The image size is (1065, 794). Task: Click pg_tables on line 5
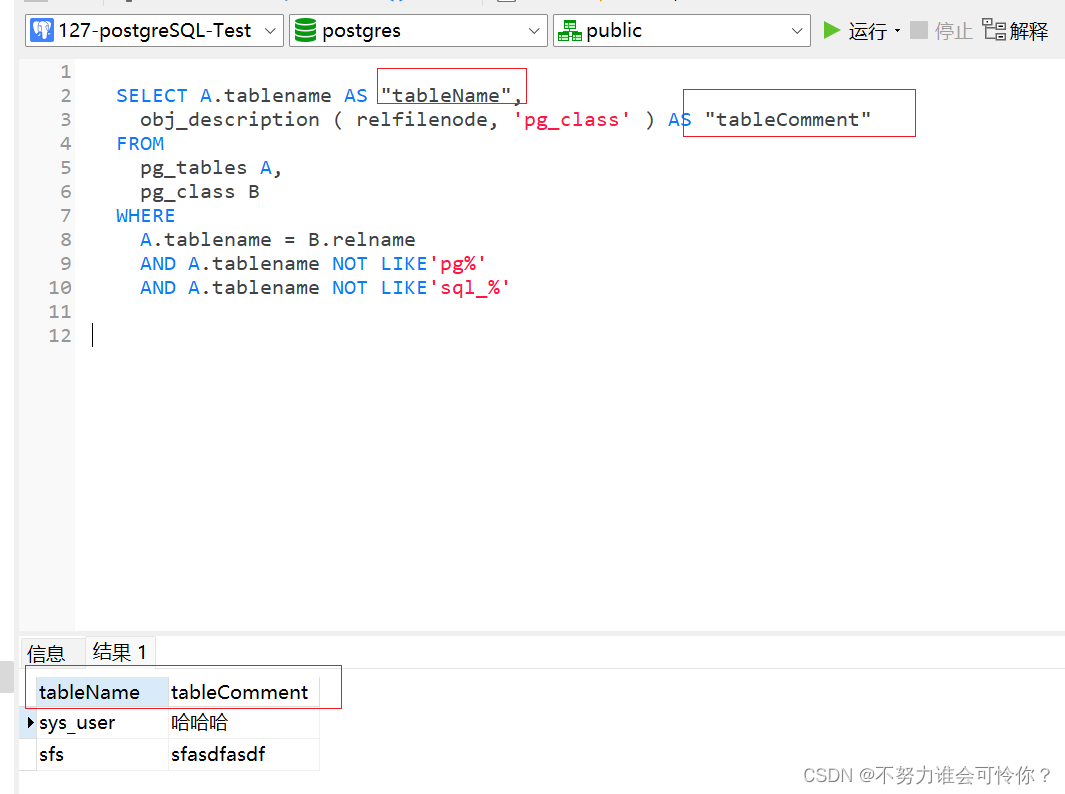[194, 168]
